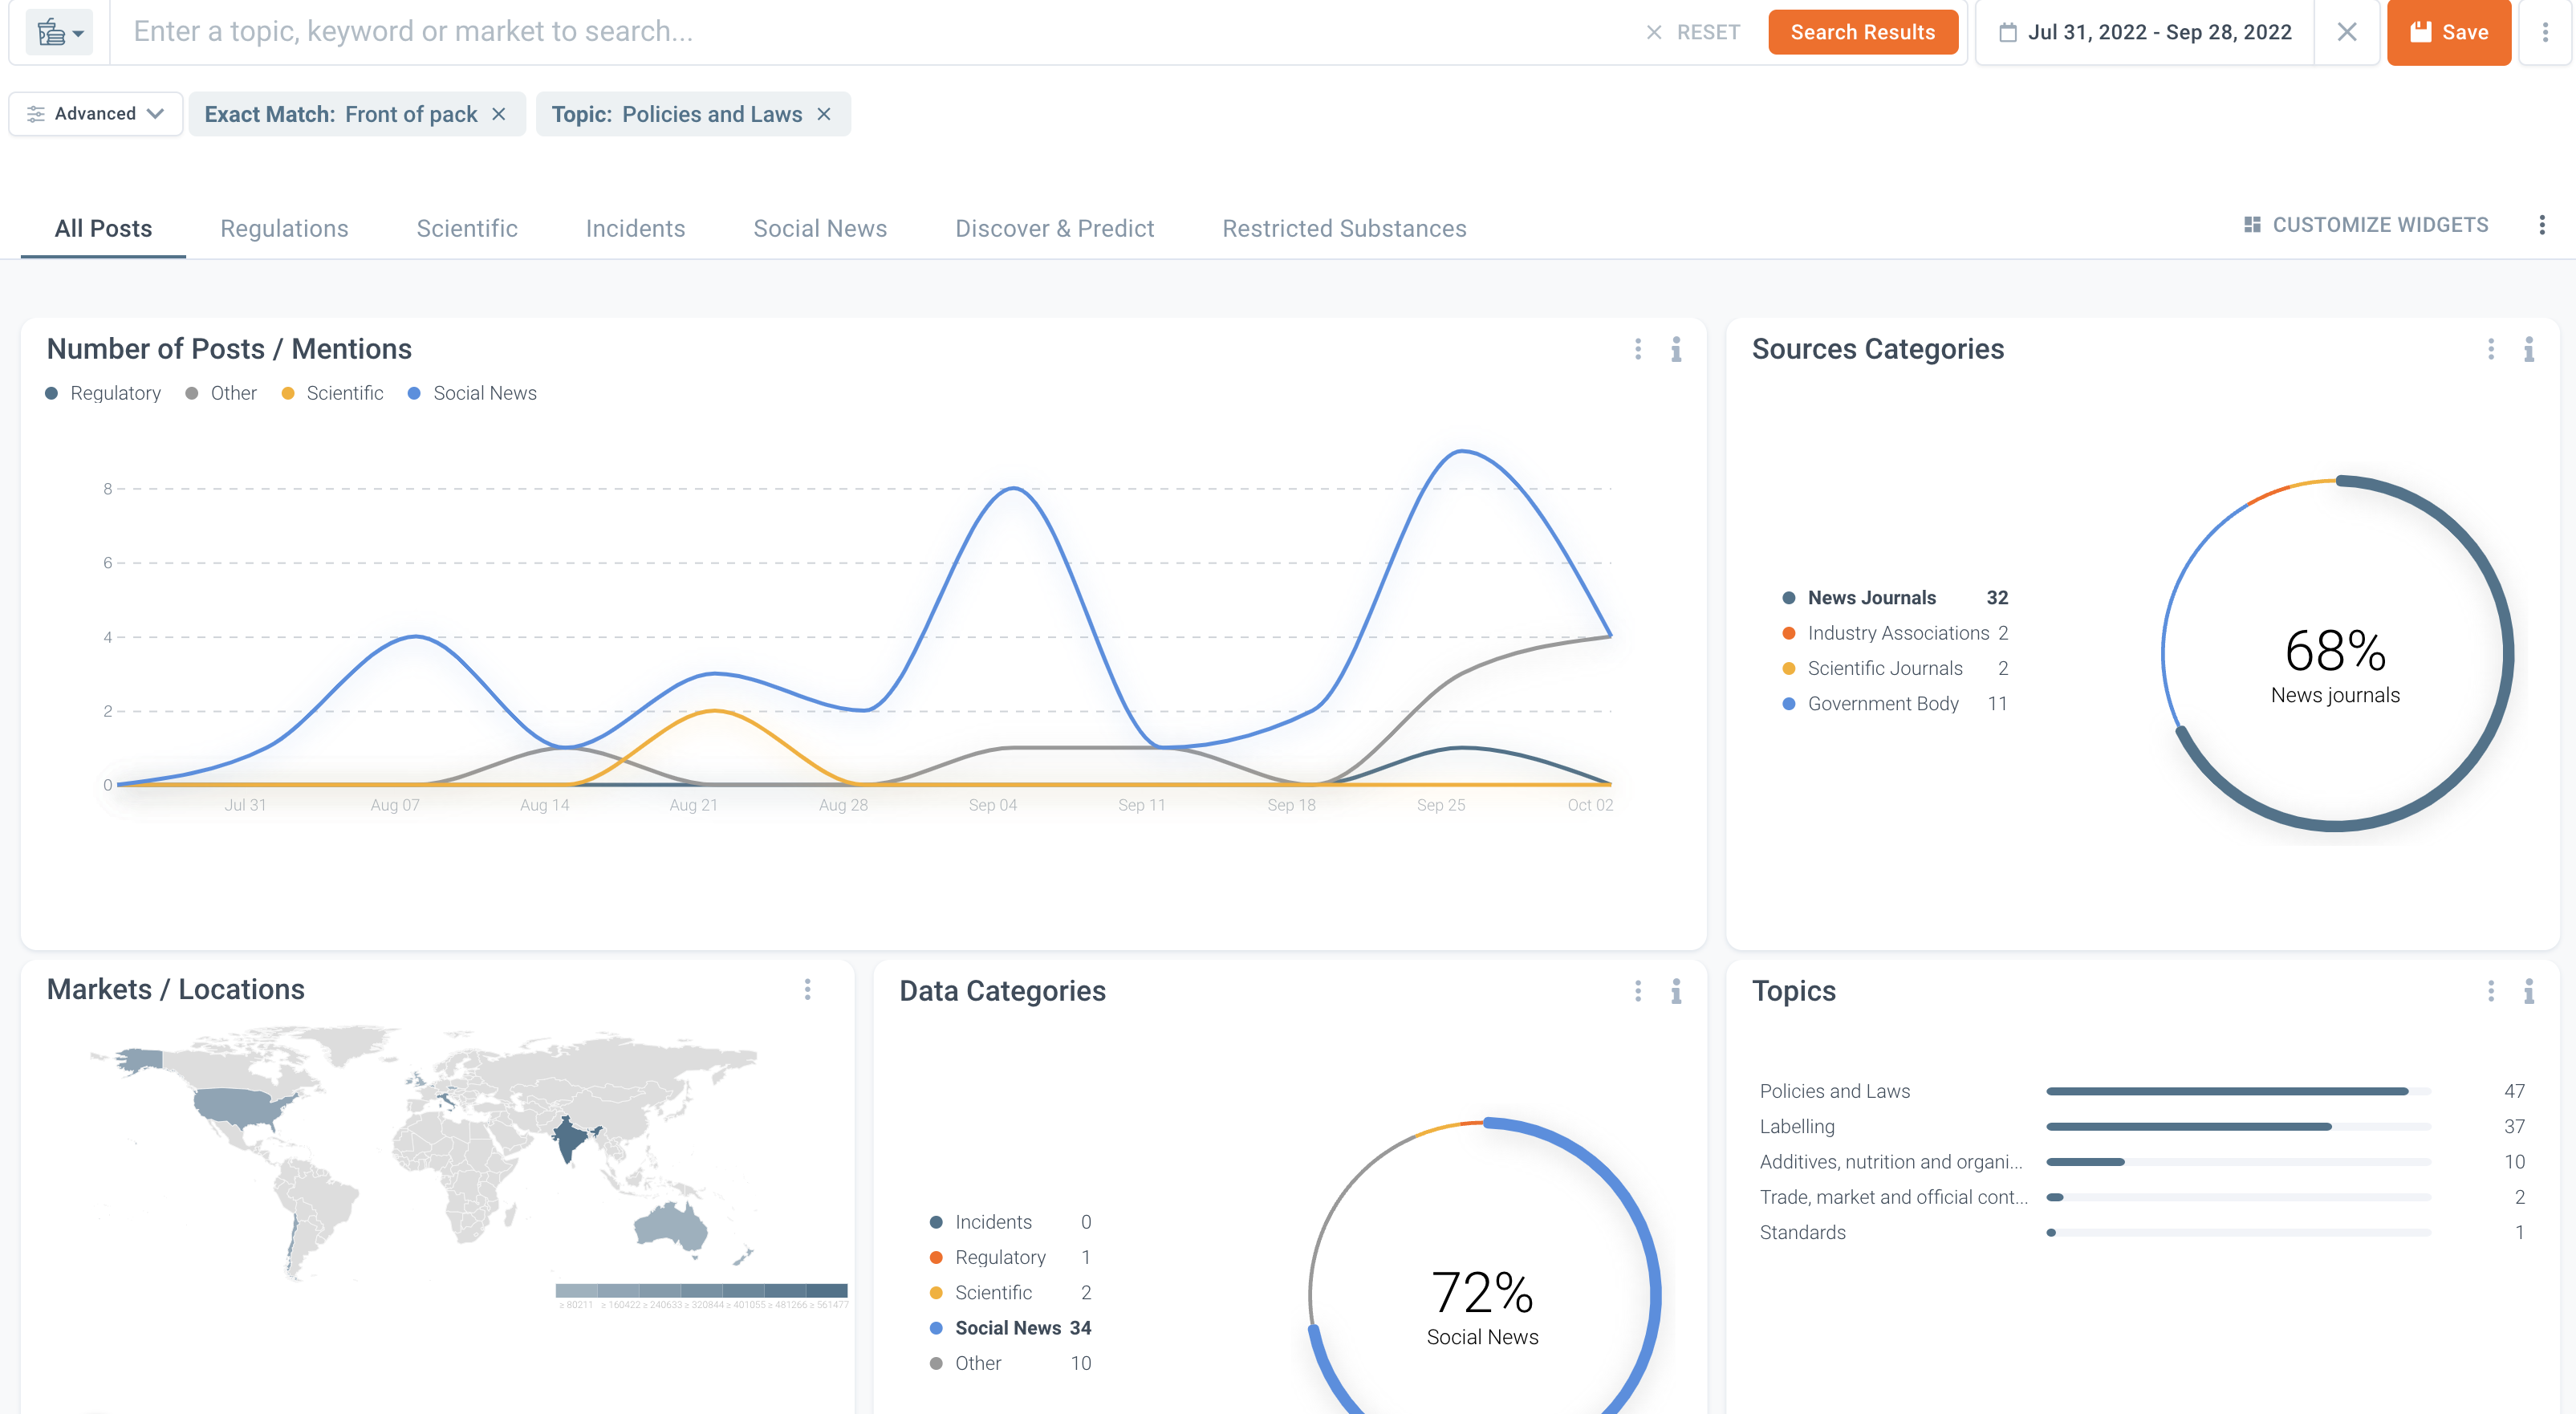The image size is (2576, 1414).
Task: Open Data Categories widget options menu
Action: [1637, 991]
